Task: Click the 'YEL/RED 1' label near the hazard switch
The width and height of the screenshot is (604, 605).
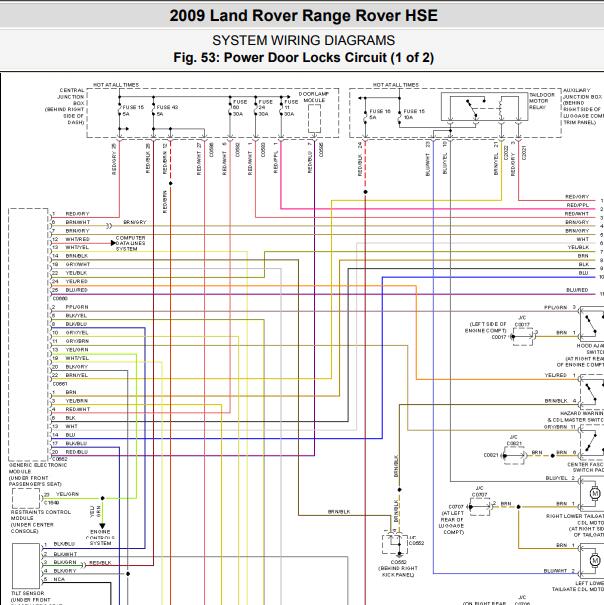Action: coord(560,375)
